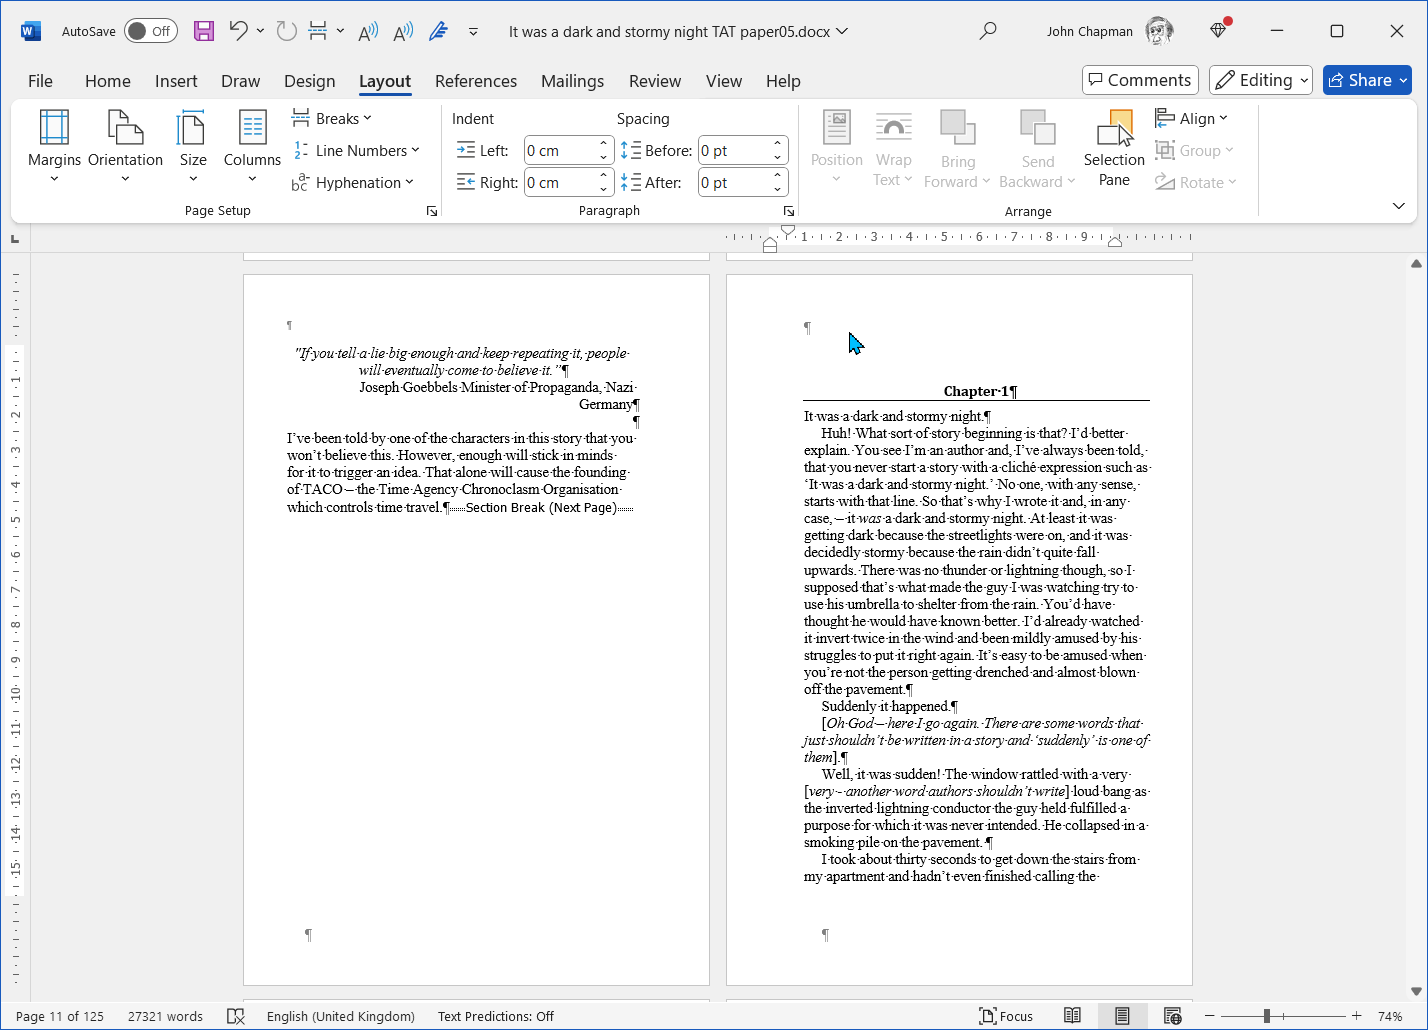
Task: Click the zoom slider handle
Action: coord(1267,1016)
